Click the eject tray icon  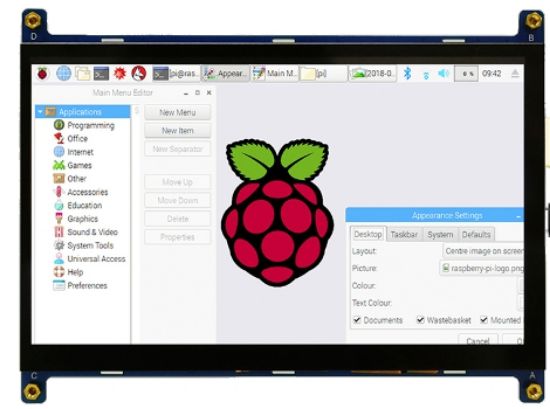(x=515, y=74)
